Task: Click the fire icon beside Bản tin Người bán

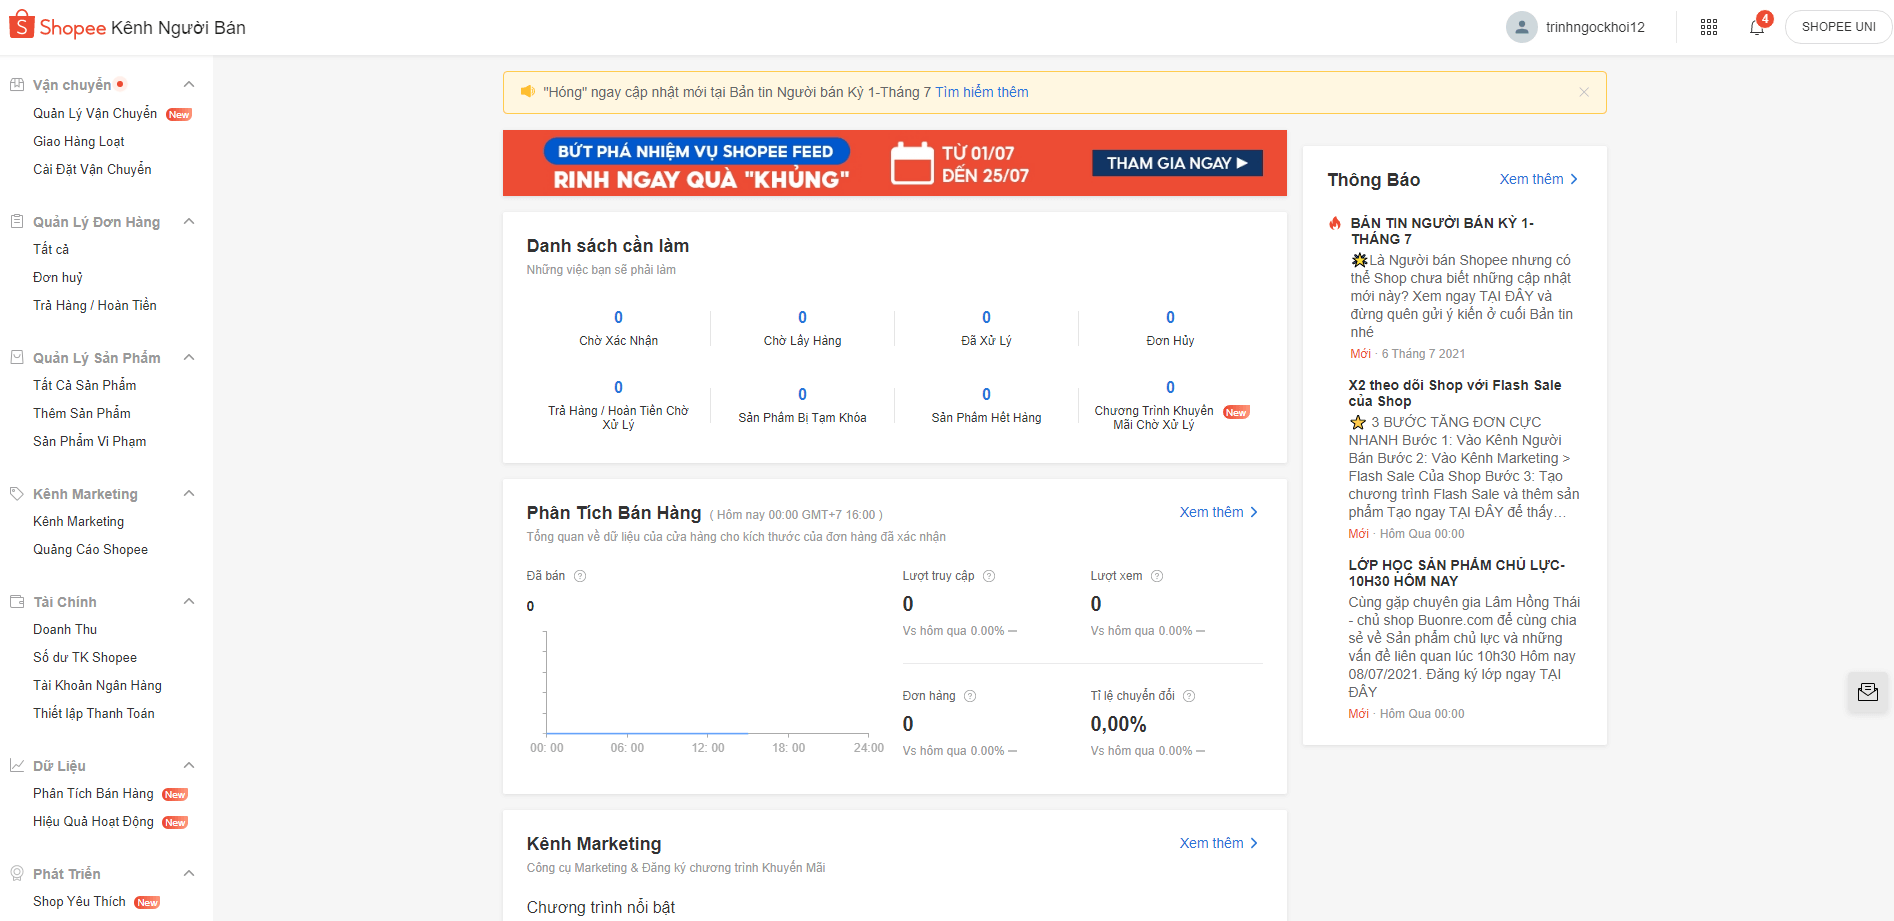Action: coord(1335,223)
